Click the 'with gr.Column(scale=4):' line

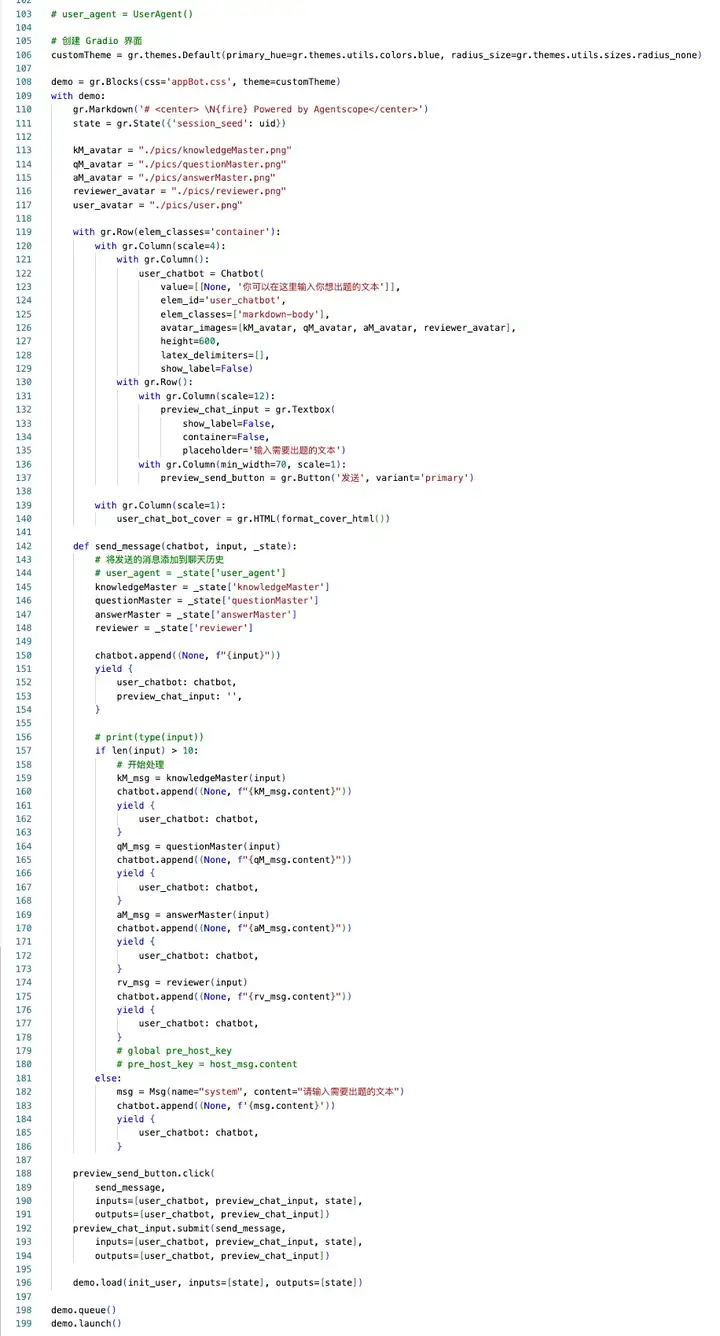tap(160, 245)
